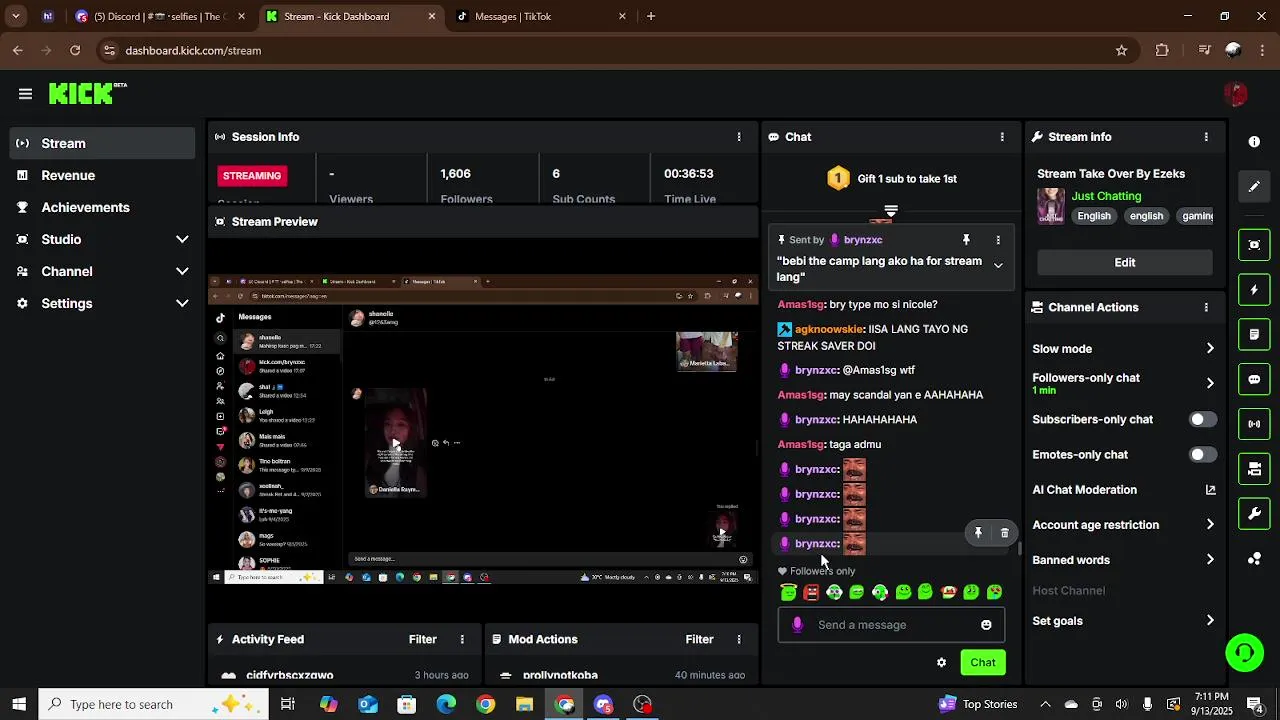Open the AI Chat Moderation external link icon

(1210, 490)
